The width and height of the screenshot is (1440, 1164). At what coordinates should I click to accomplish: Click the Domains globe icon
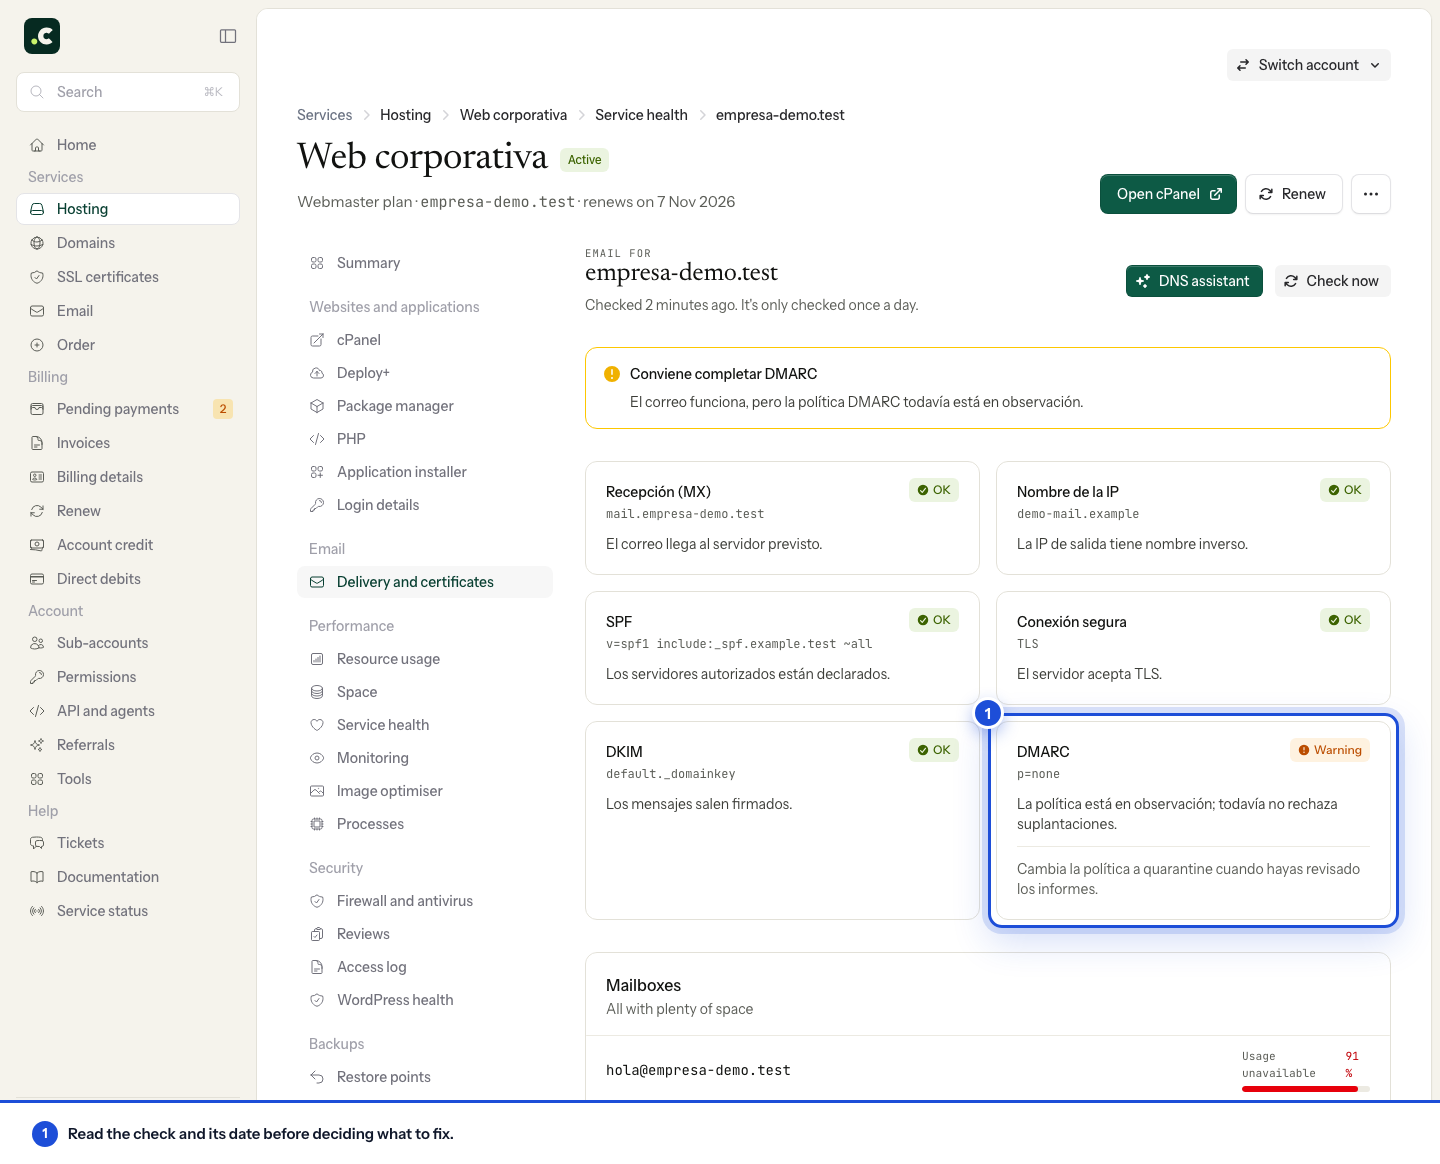[37, 243]
